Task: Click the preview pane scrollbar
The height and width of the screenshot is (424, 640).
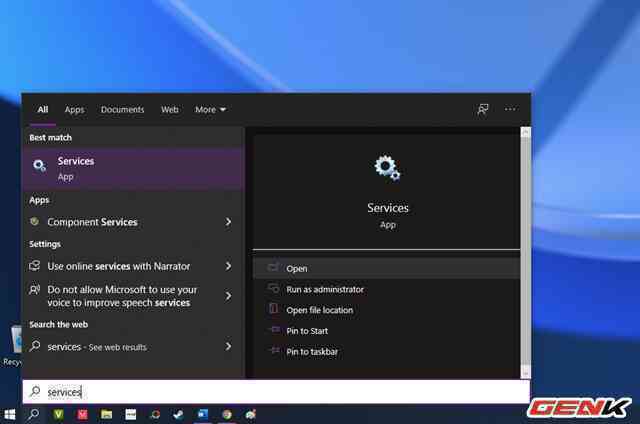Action: tap(526, 252)
